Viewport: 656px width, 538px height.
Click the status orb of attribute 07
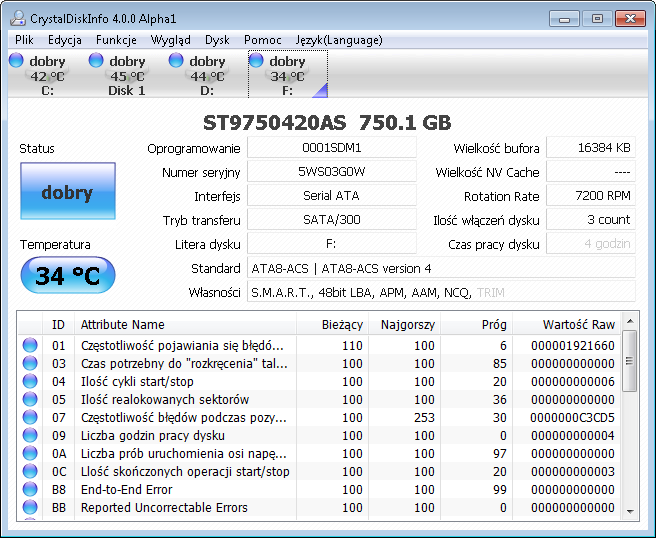(x=30, y=417)
